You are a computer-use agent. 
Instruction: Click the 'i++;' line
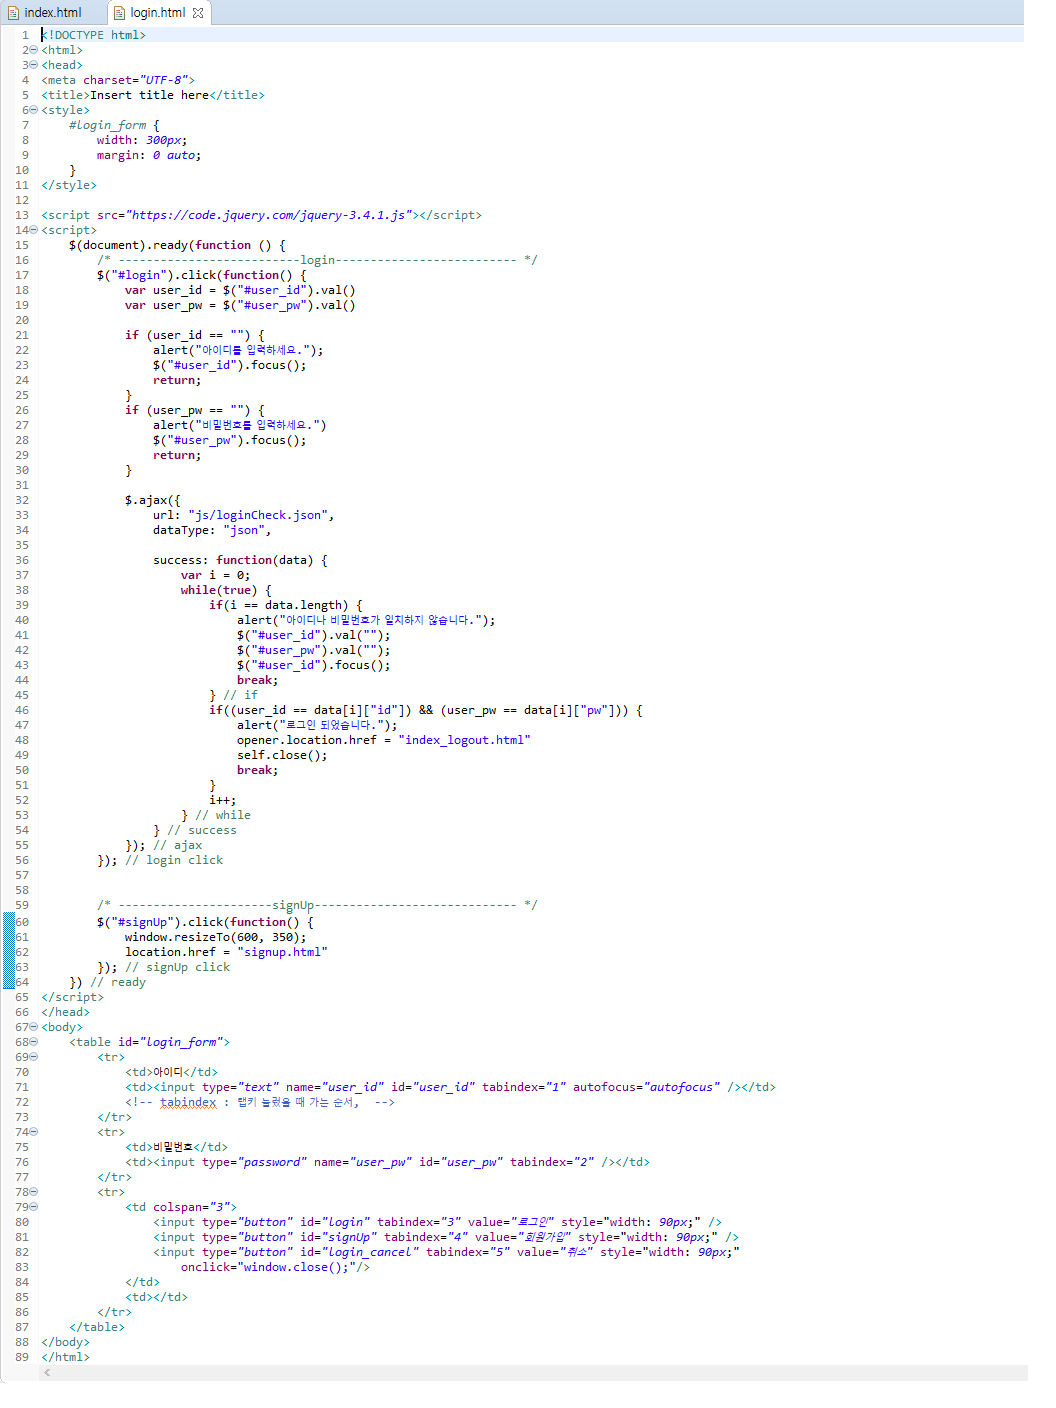coord(223,800)
